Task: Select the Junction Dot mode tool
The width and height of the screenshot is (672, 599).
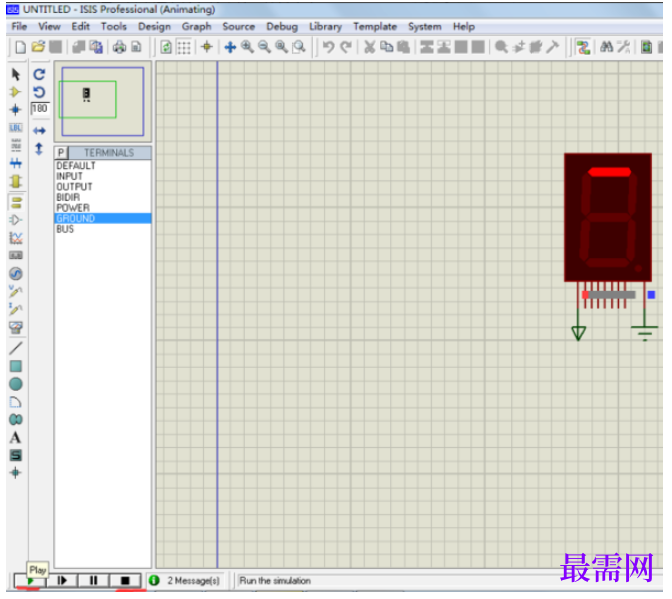Action: [16, 110]
